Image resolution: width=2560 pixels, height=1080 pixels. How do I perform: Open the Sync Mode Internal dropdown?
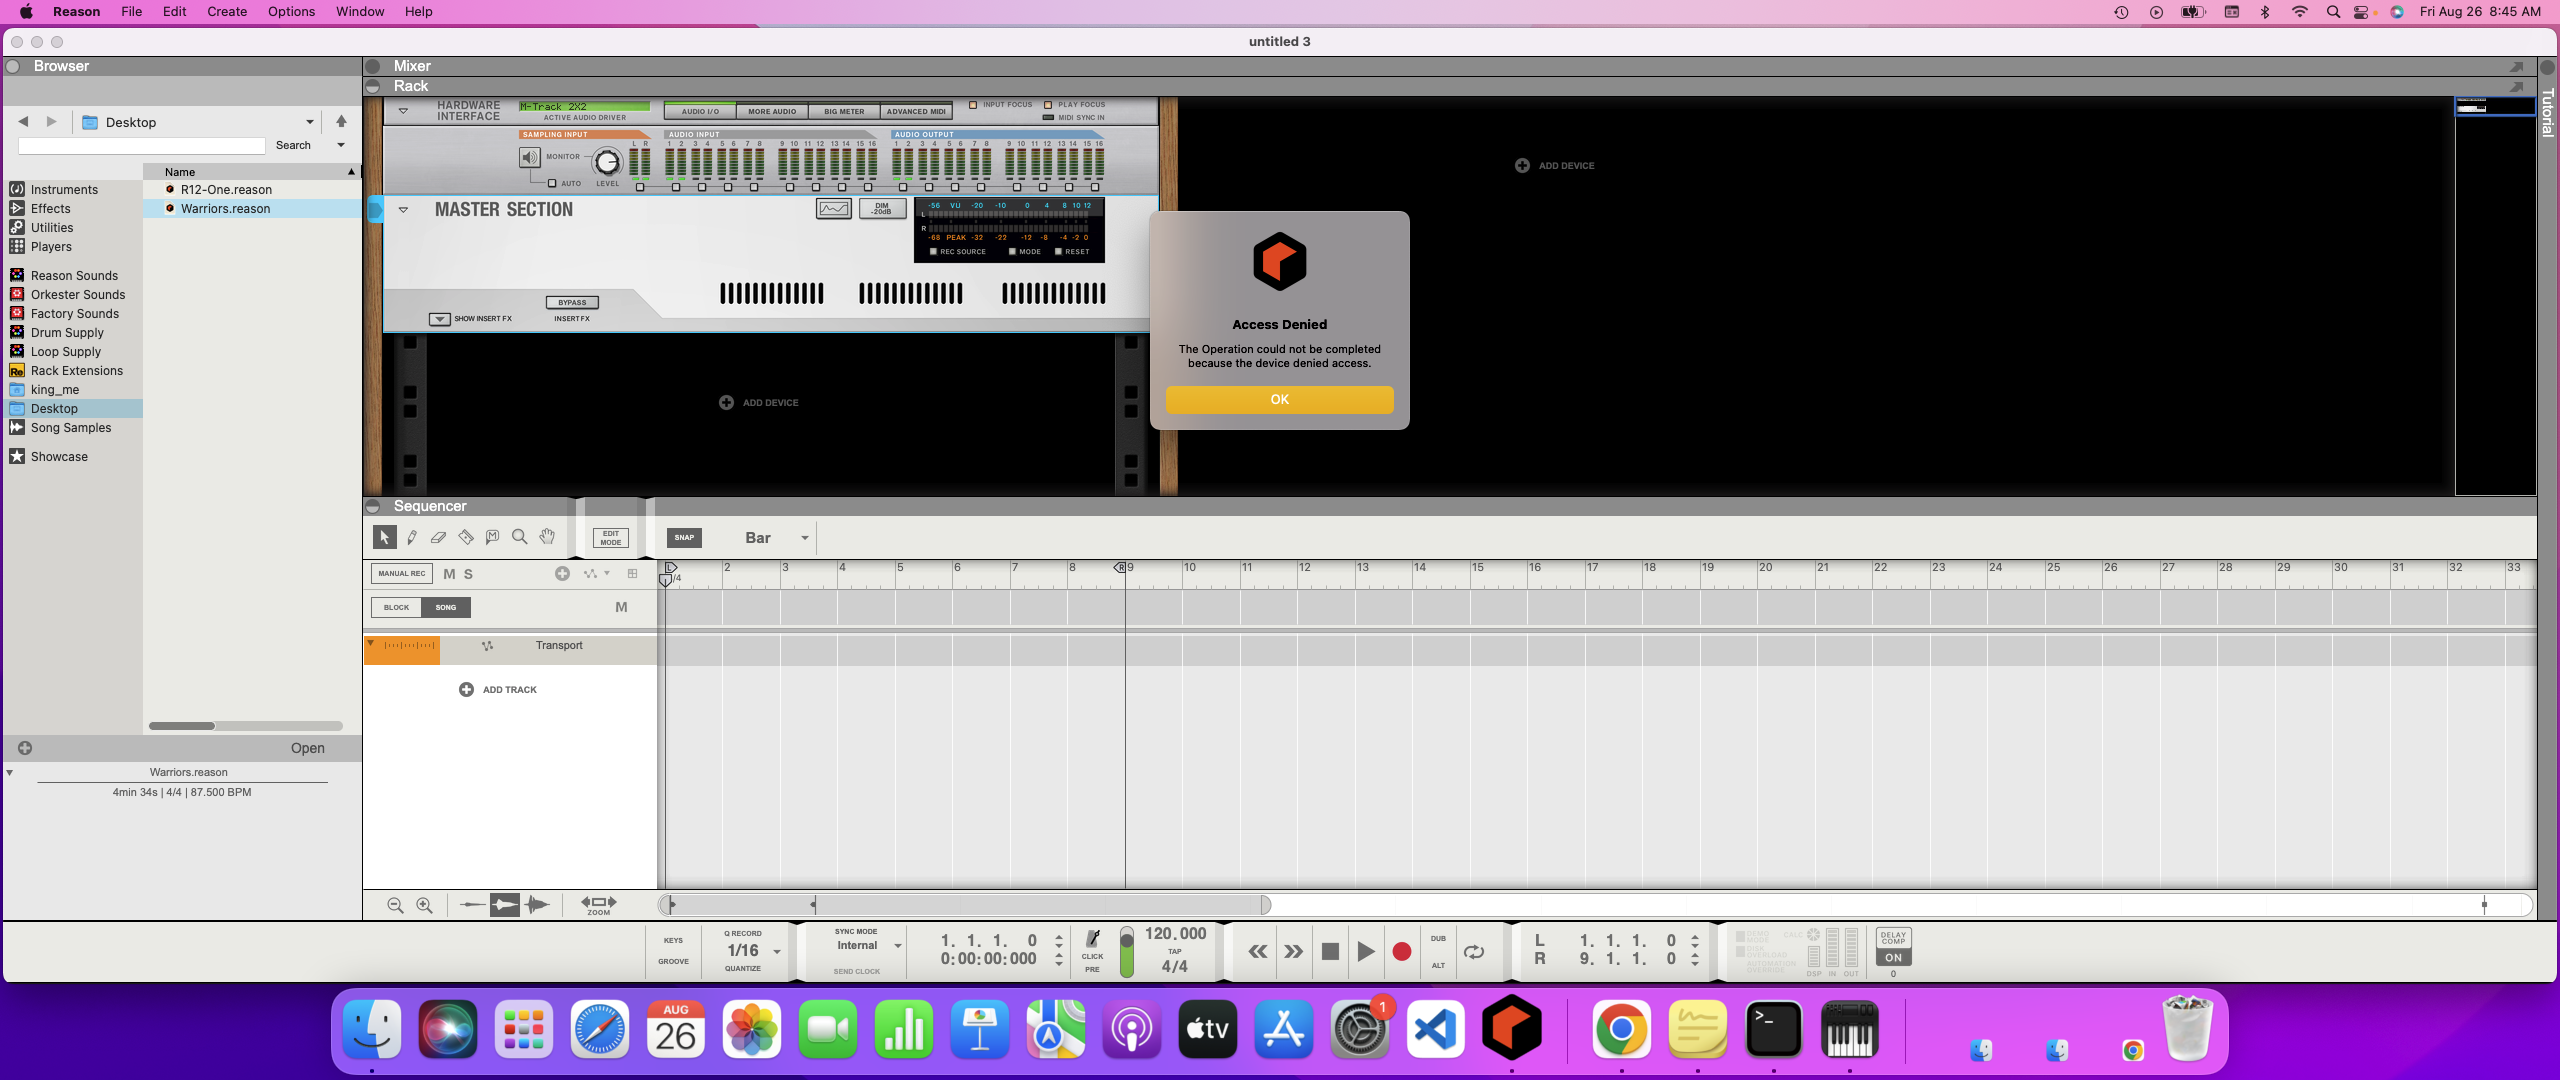click(x=897, y=946)
